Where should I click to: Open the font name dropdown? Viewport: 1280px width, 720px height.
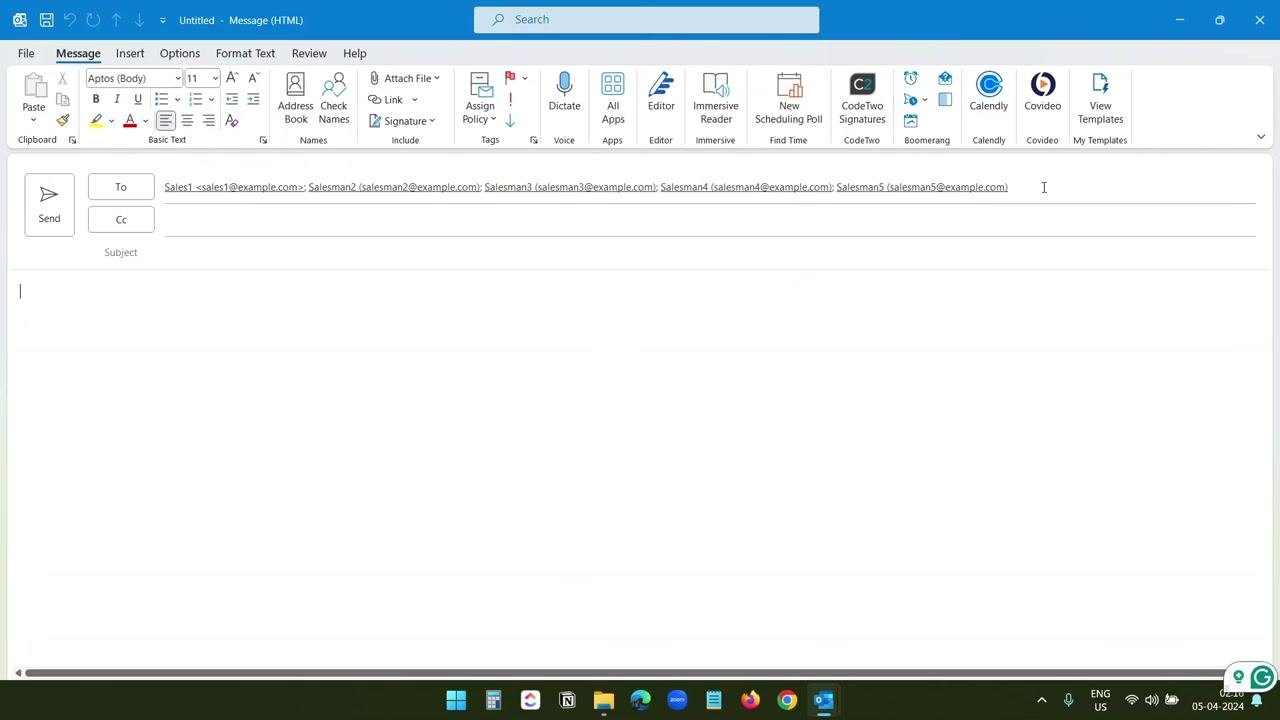coord(178,78)
